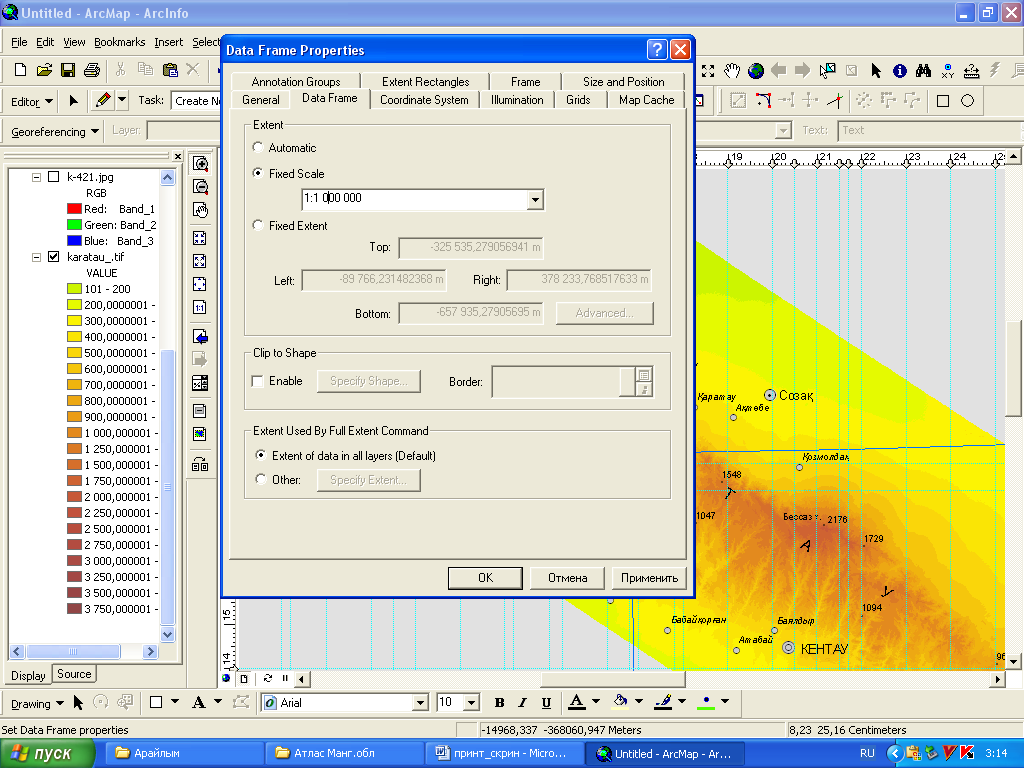Click the 101 - 200 legend color swatch

[x=74, y=289]
